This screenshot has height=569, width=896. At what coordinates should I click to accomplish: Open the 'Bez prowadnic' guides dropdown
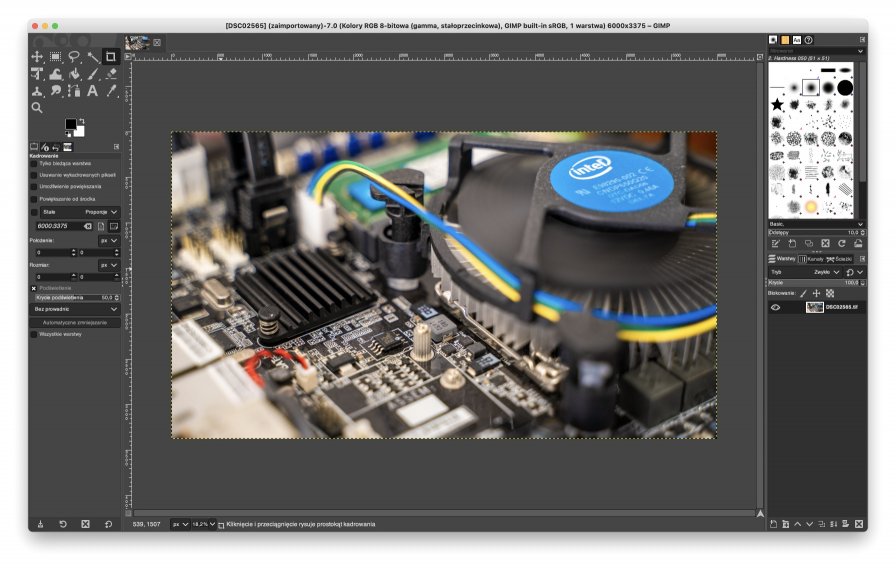click(x=76, y=310)
